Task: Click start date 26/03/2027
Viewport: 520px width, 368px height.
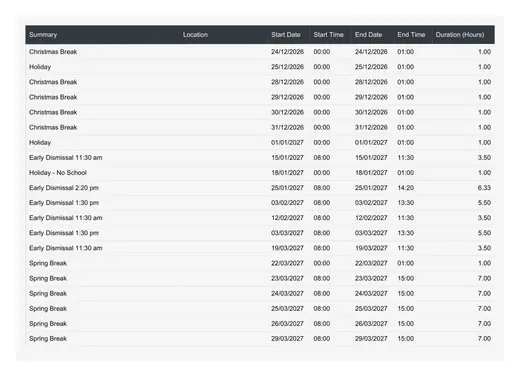Action: pos(287,324)
